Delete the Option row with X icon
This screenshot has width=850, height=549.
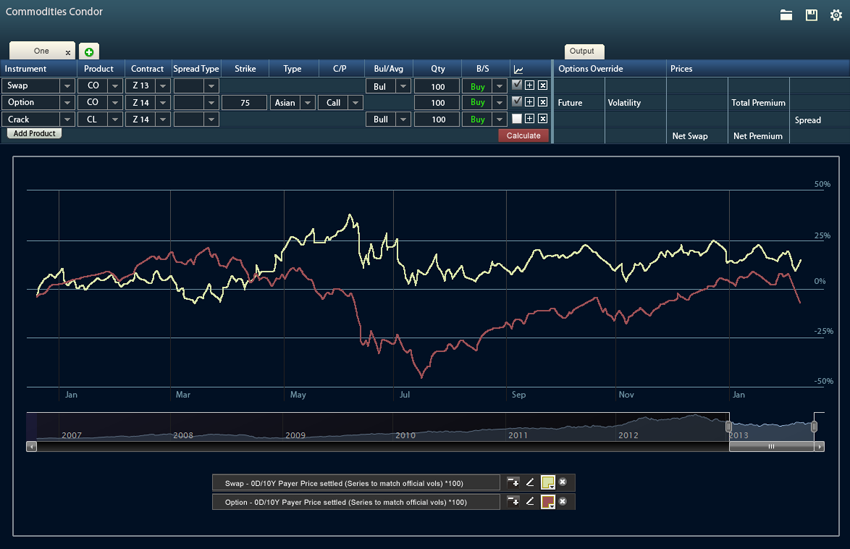(x=543, y=102)
